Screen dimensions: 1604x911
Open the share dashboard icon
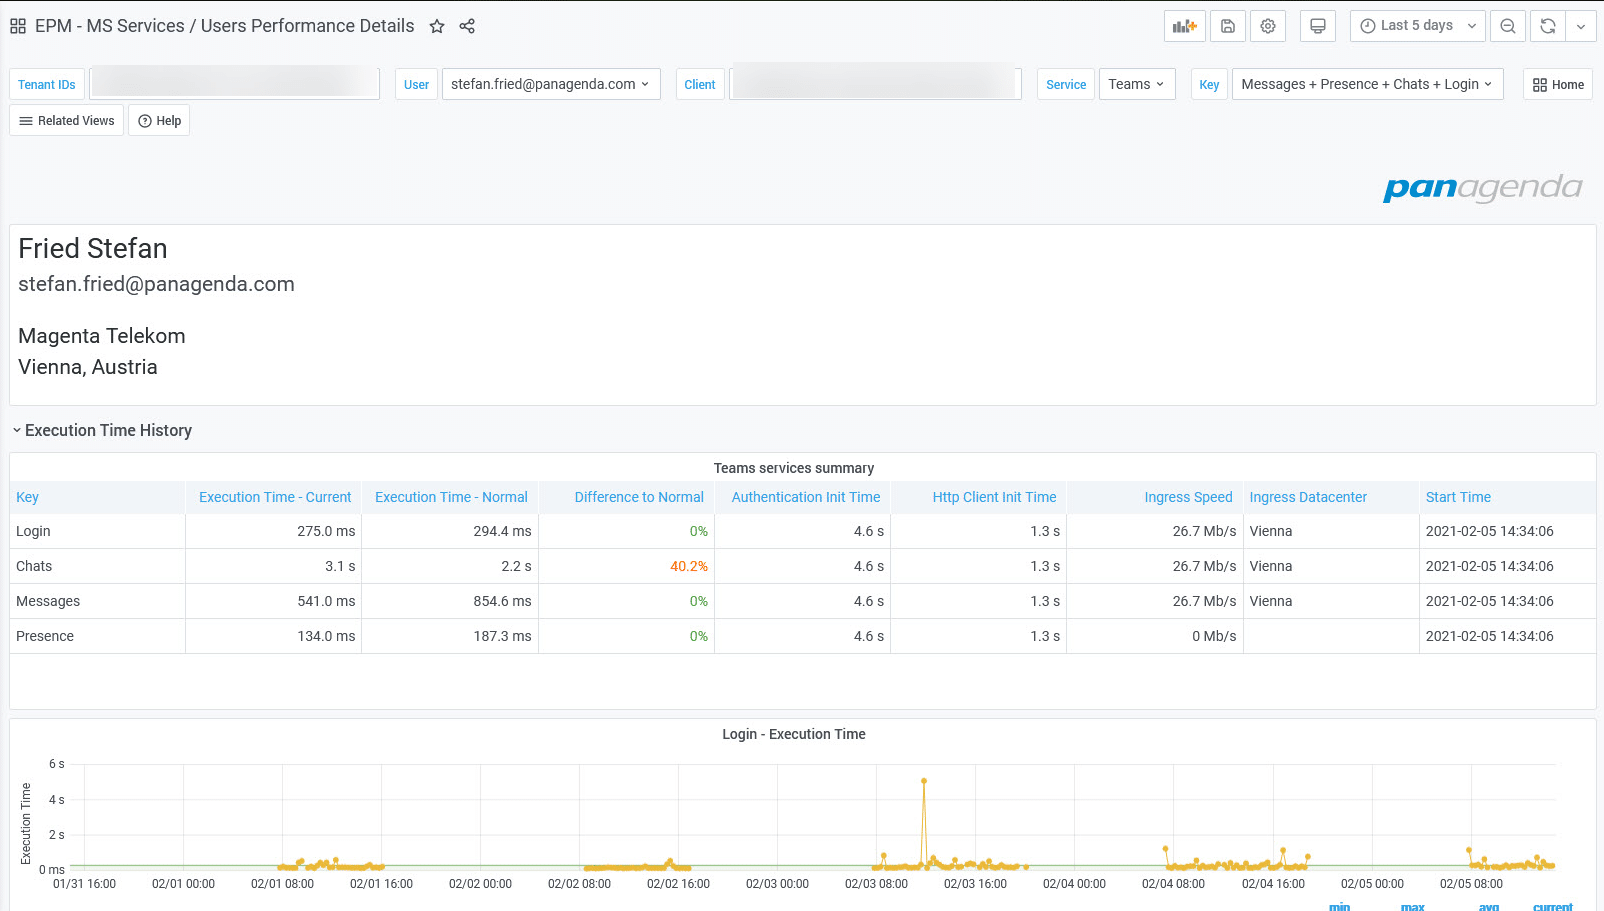point(467,26)
